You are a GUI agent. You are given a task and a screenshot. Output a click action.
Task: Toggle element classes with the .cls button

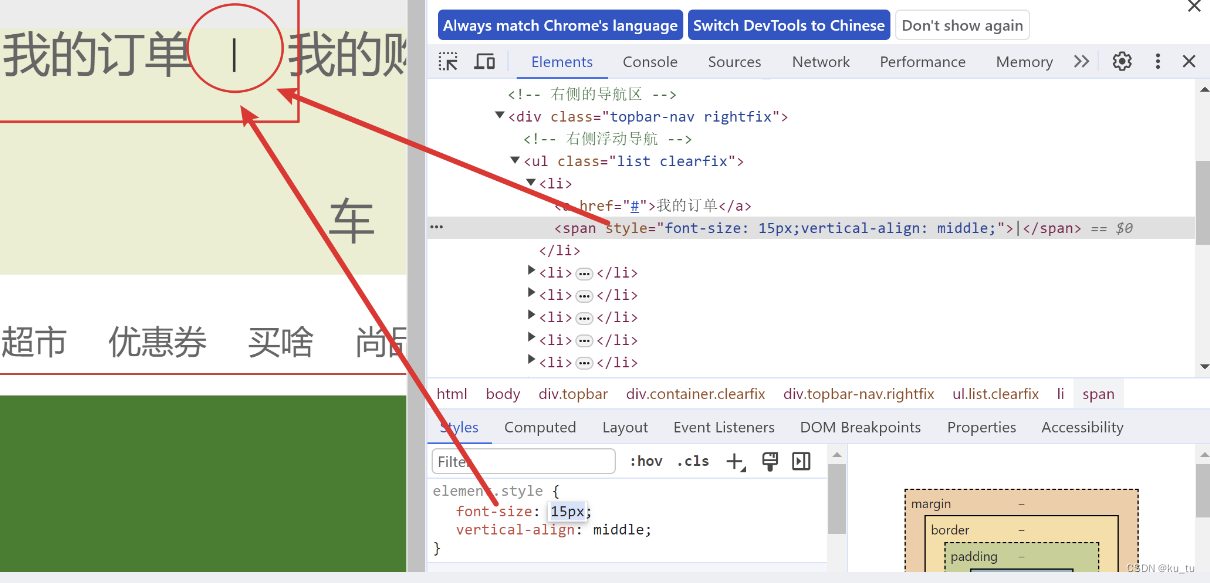[692, 461]
